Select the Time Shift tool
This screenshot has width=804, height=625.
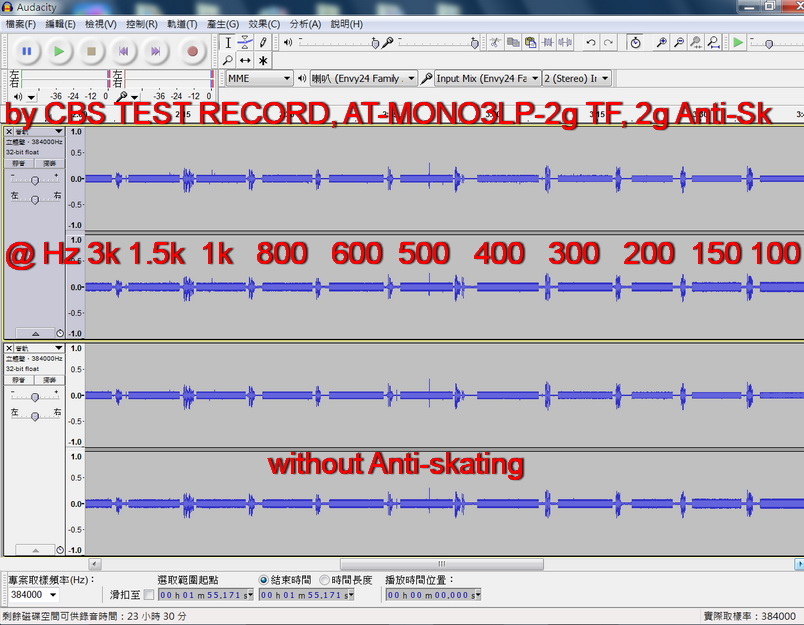245,61
